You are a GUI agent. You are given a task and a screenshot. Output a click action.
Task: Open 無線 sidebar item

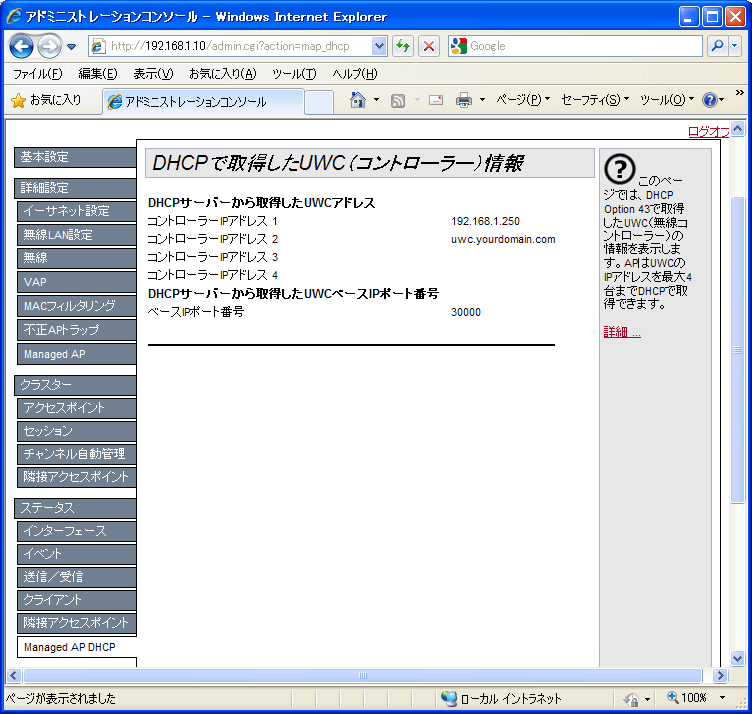pos(77,258)
